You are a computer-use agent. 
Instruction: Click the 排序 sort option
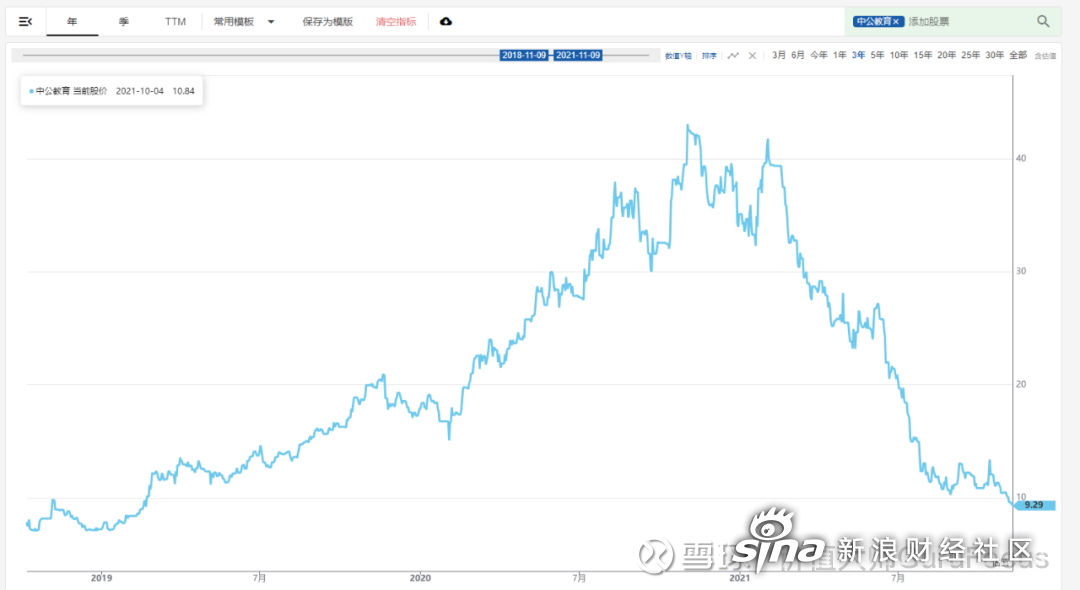[x=709, y=56]
